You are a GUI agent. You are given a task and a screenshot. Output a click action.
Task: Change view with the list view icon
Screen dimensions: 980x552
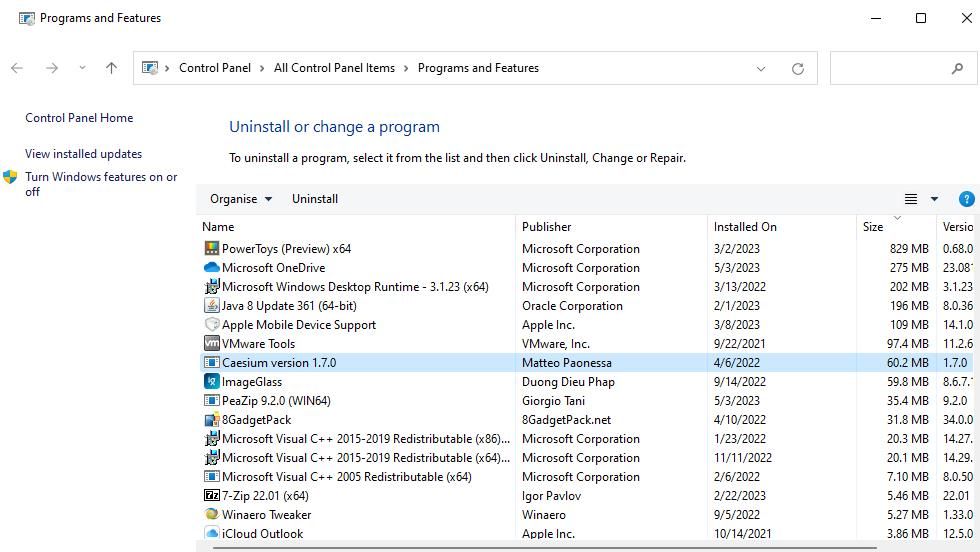911,199
